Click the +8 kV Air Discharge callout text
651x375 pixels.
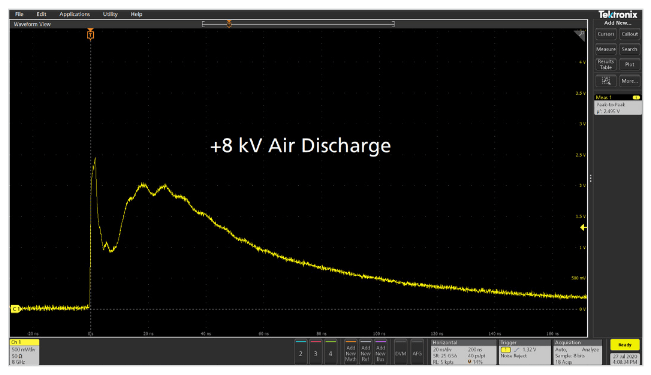tap(301, 146)
